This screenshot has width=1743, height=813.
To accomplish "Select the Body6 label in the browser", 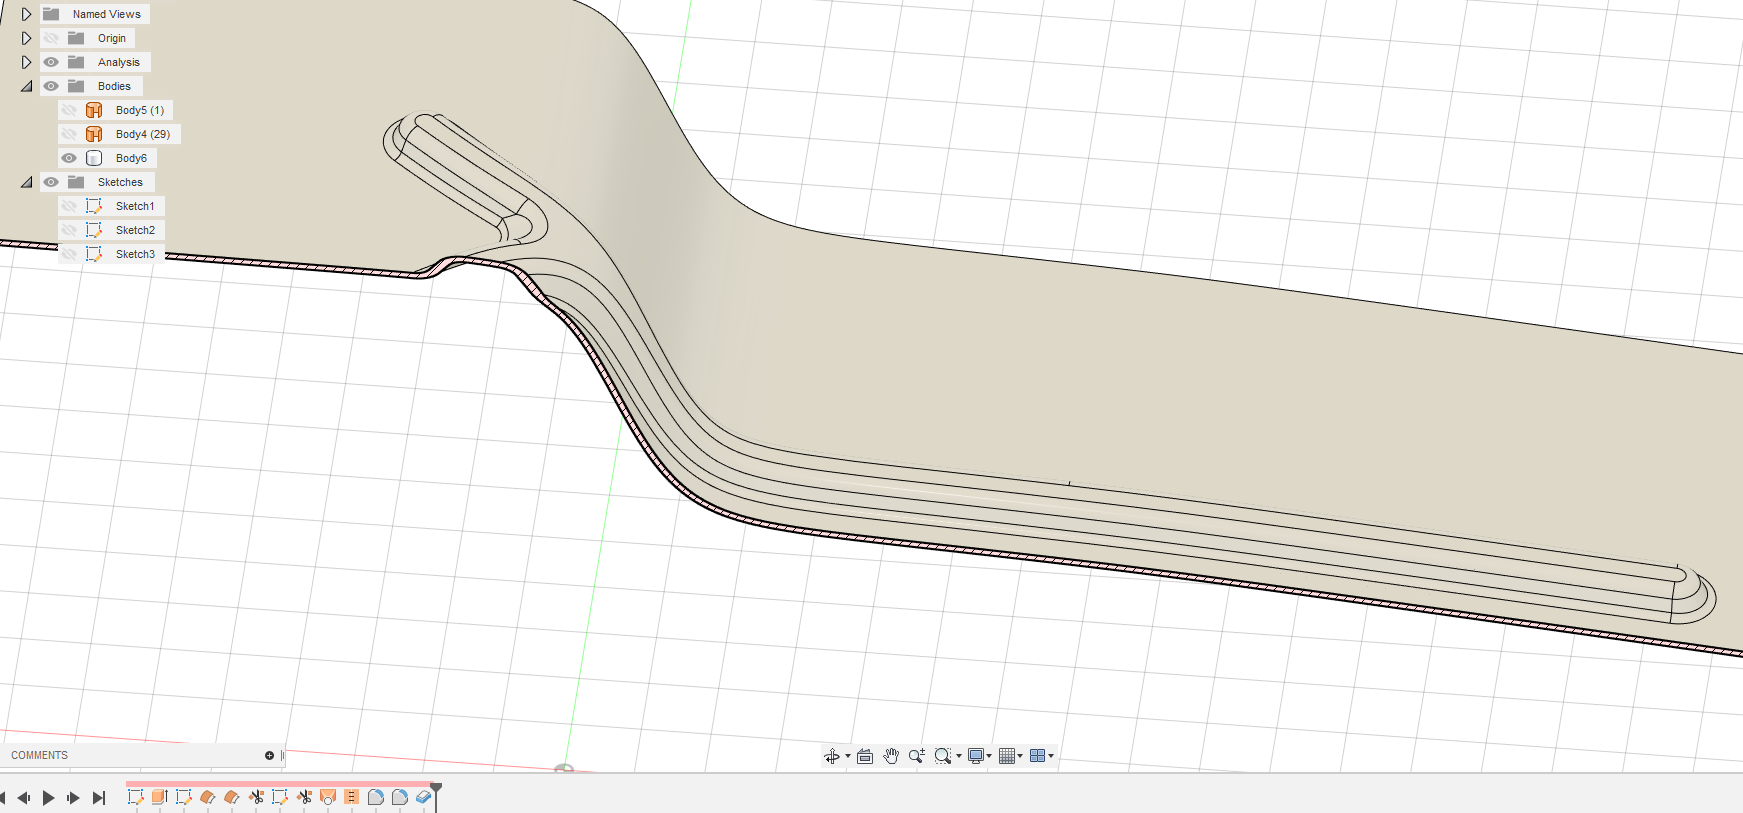I will pos(131,158).
